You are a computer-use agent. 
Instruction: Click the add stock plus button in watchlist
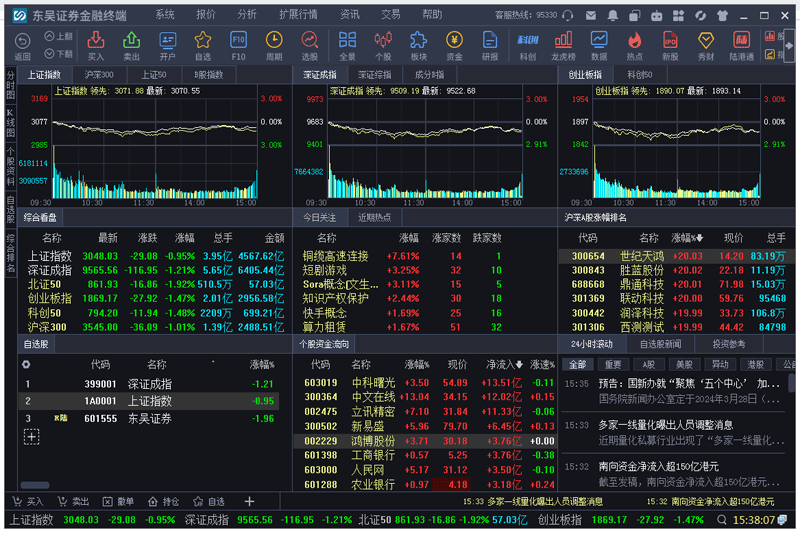point(32,437)
